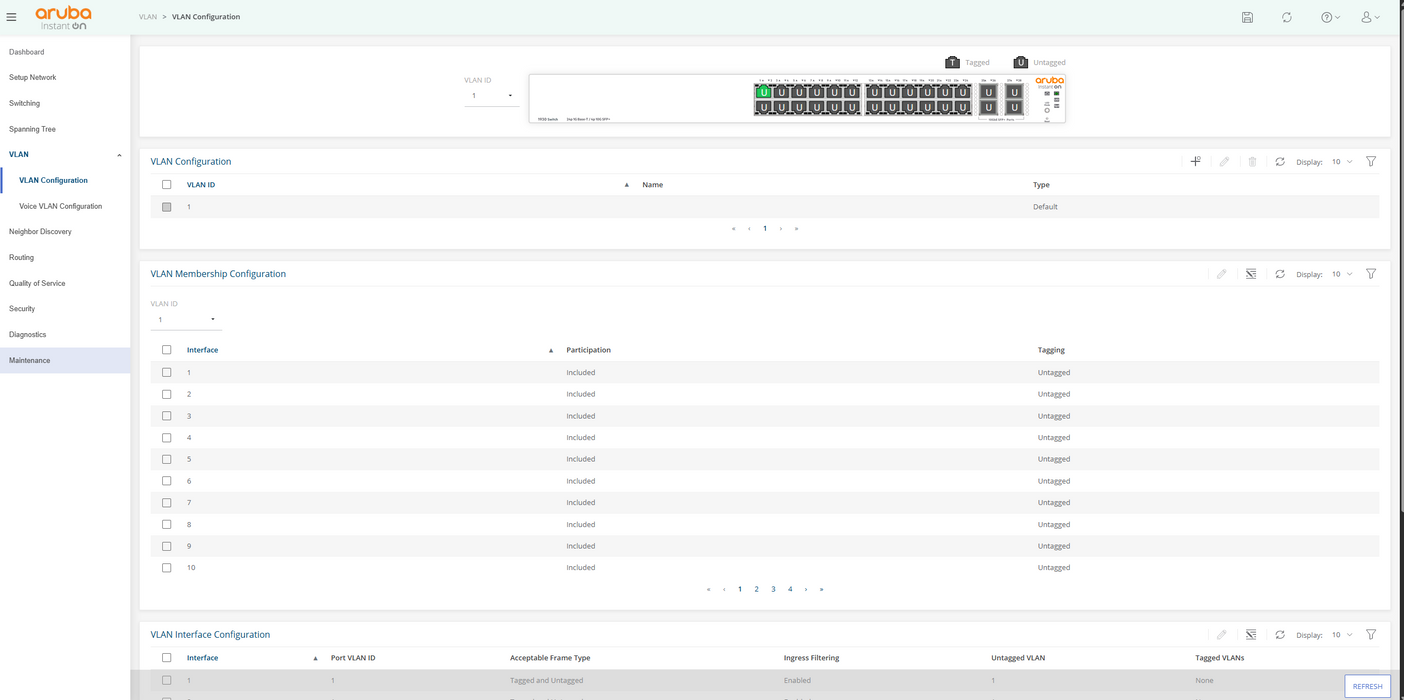1404x700 pixels.
Task: Open Maintenance in the sidebar
Action: pos(65,360)
